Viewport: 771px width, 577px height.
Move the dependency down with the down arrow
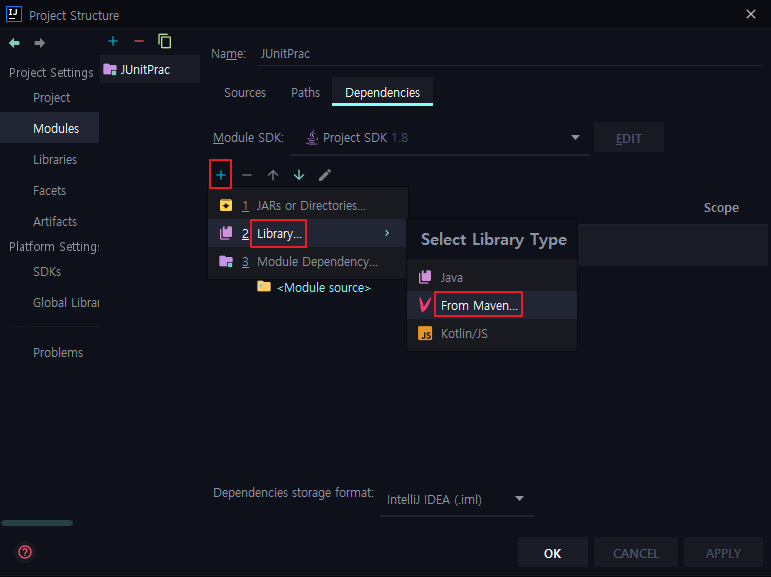click(x=299, y=175)
